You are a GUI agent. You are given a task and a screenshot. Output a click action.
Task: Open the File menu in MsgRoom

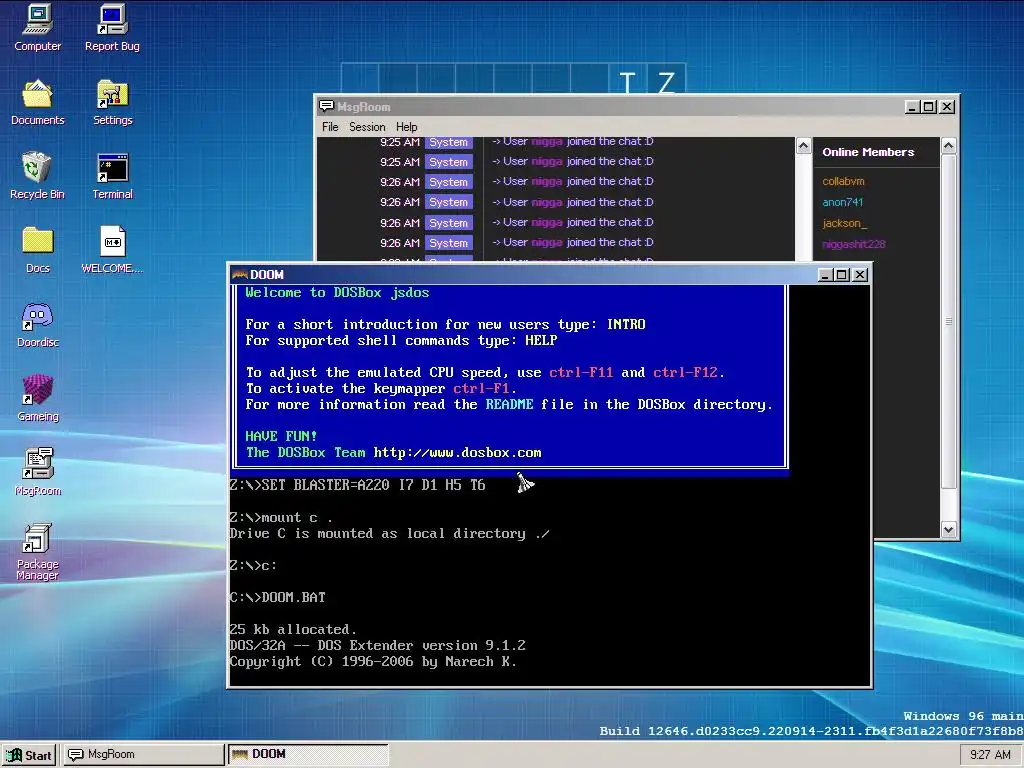(330, 127)
